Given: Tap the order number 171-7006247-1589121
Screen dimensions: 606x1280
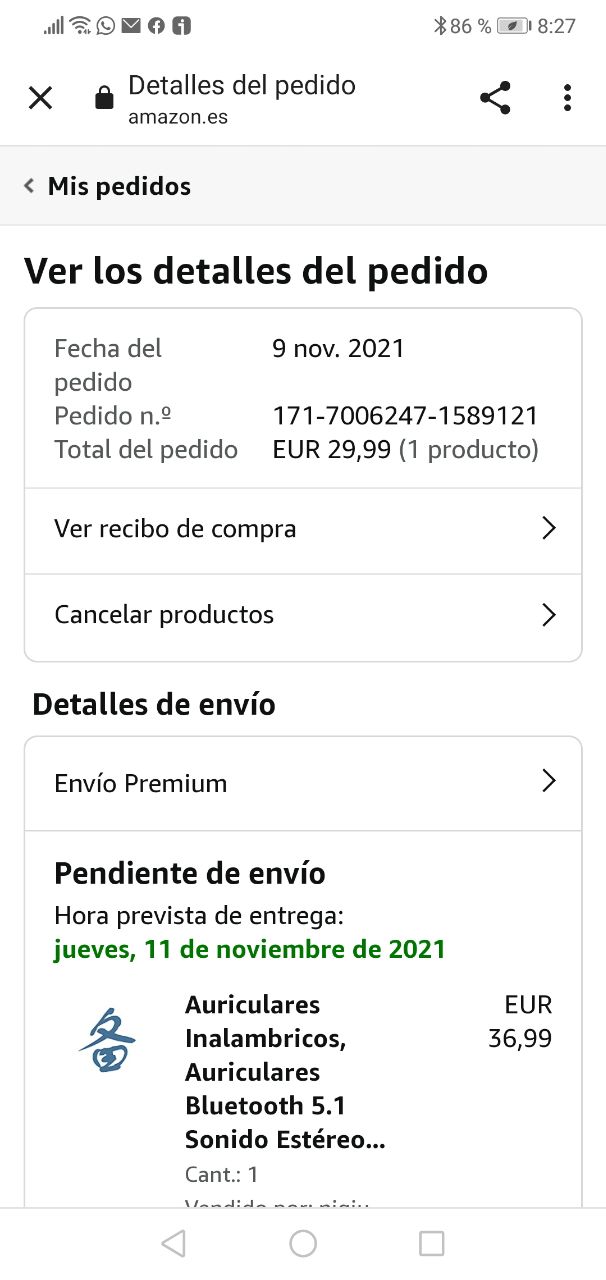Looking at the screenshot, I should [x=405, y=416].
